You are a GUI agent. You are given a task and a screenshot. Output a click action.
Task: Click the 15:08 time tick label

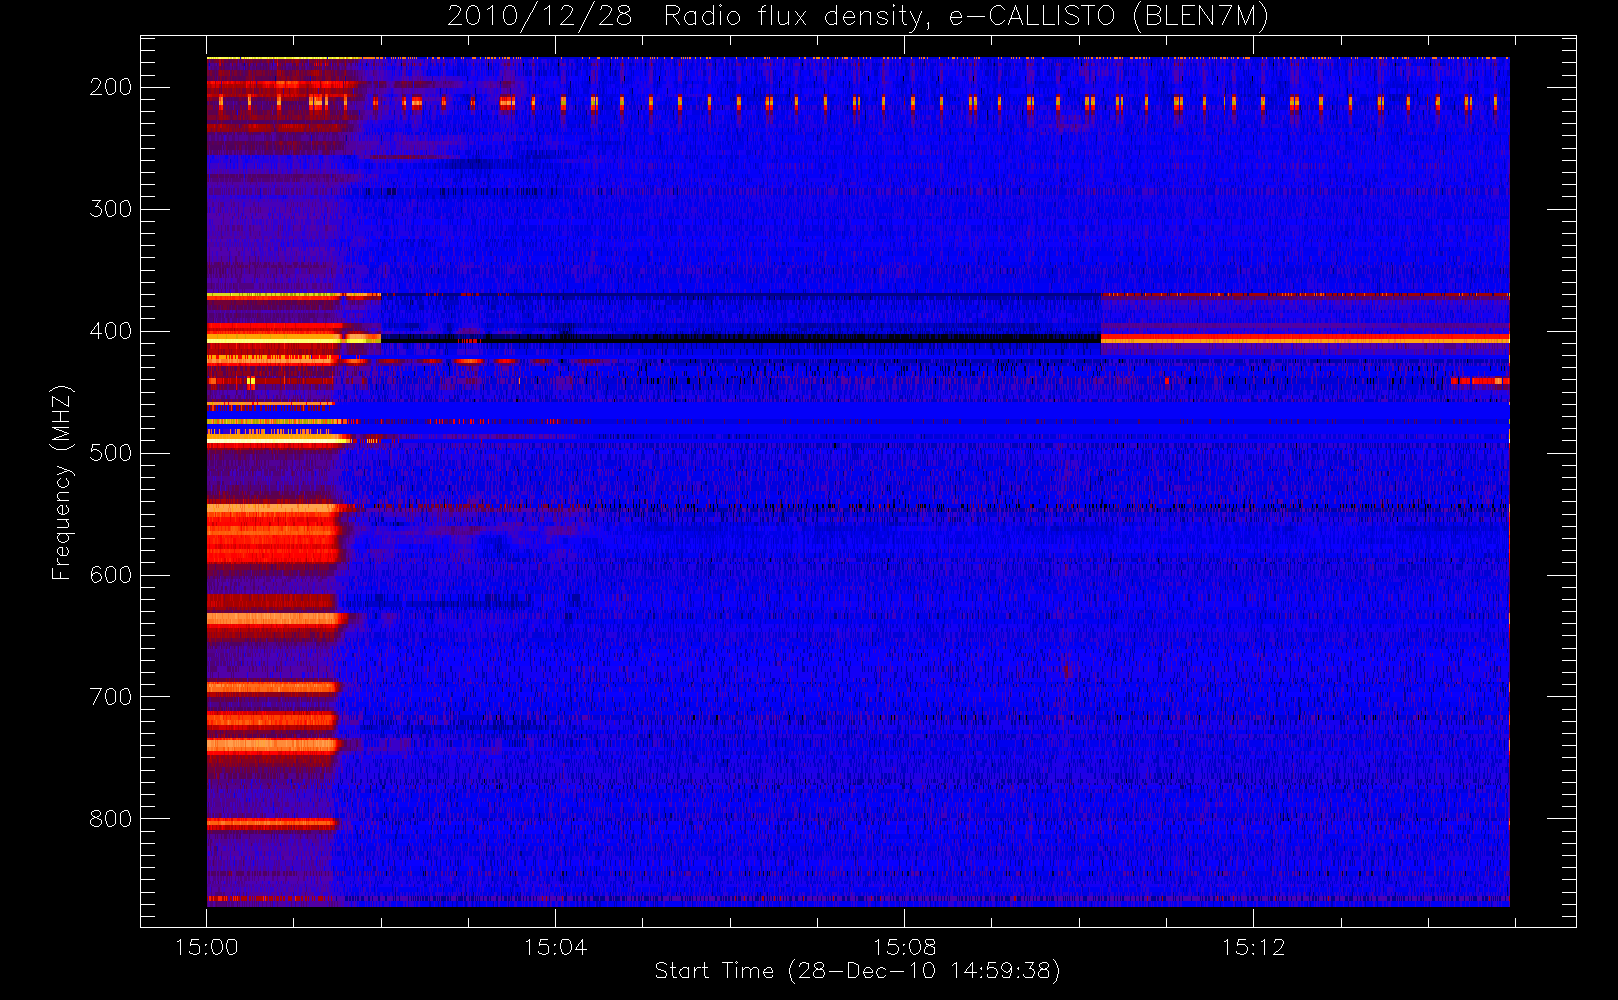coord(904,947)
